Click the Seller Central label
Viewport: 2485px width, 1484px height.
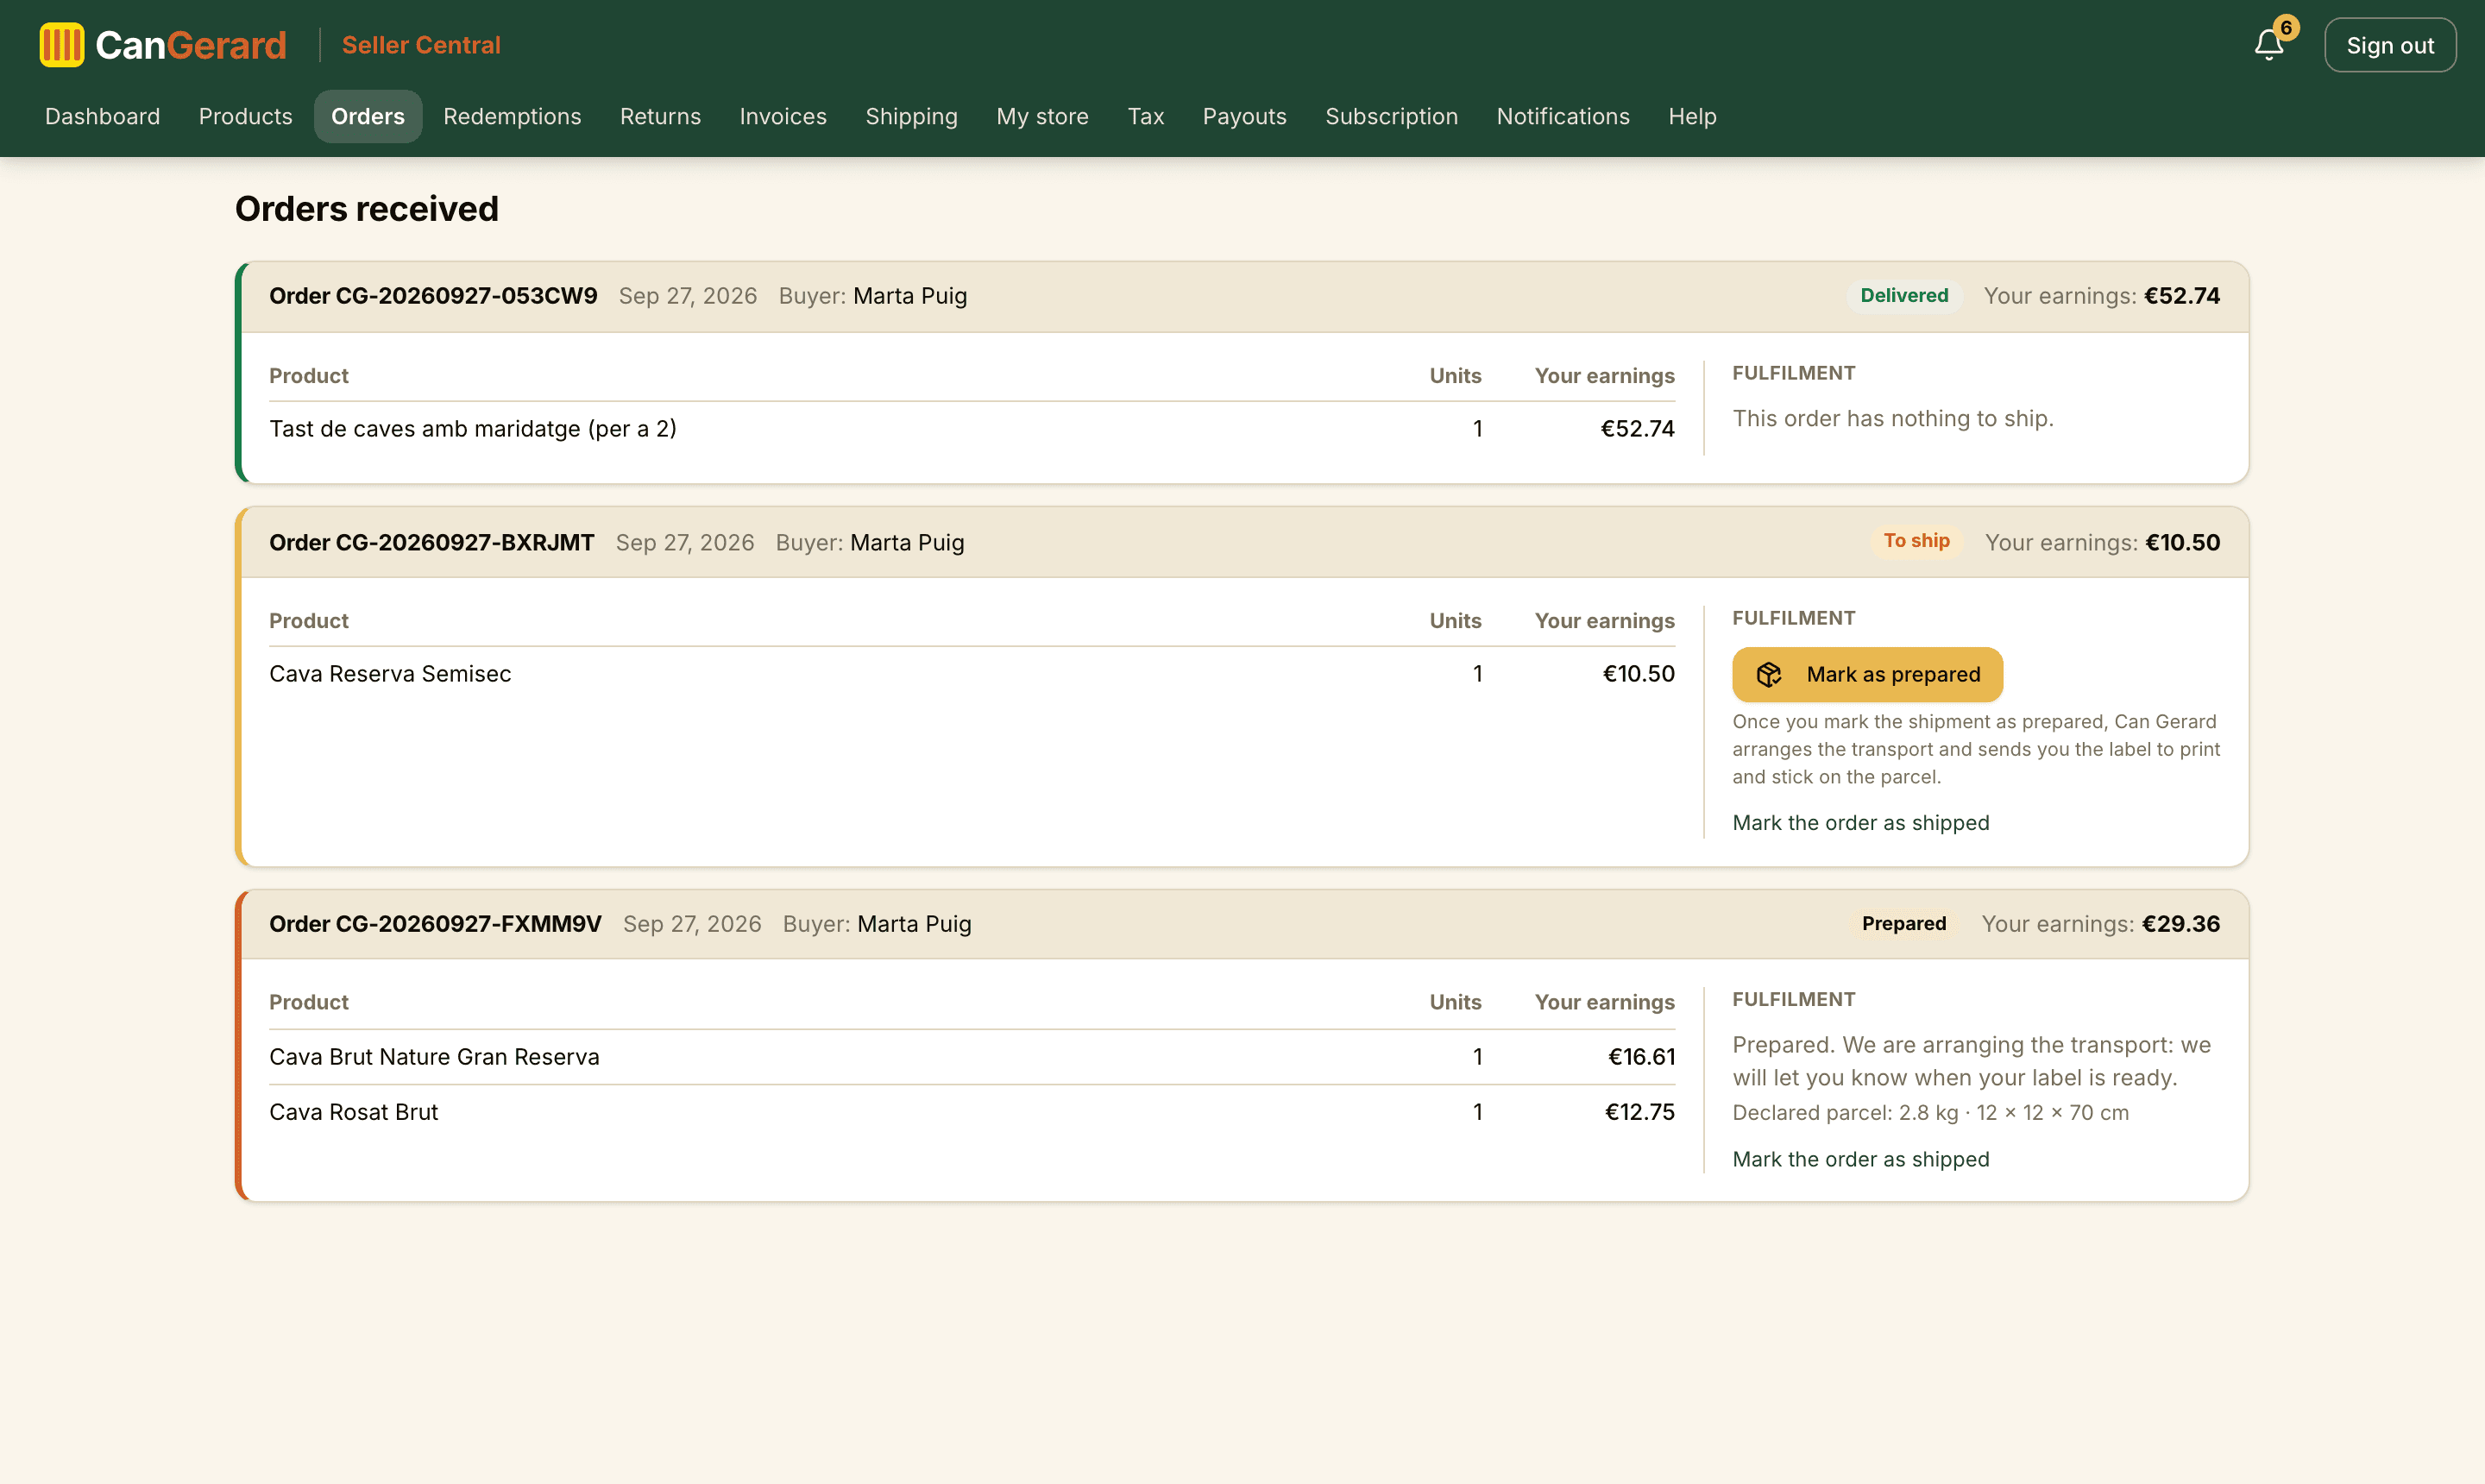pos(421,45)
